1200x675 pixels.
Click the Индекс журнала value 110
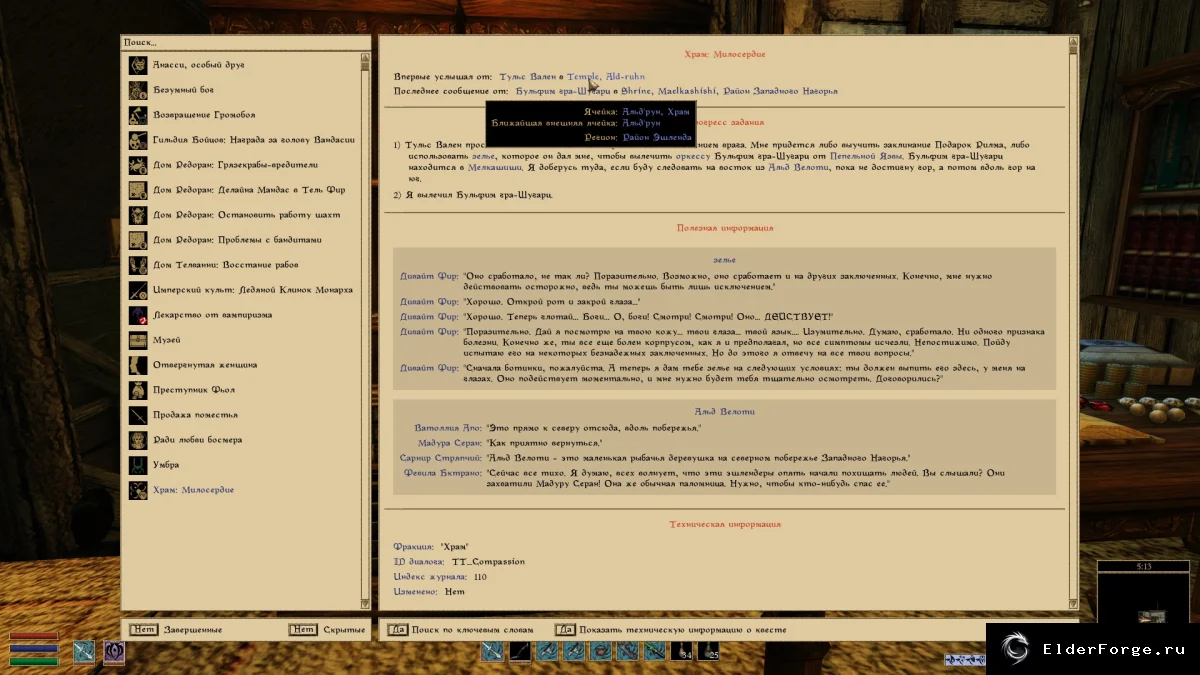[480, 577]
